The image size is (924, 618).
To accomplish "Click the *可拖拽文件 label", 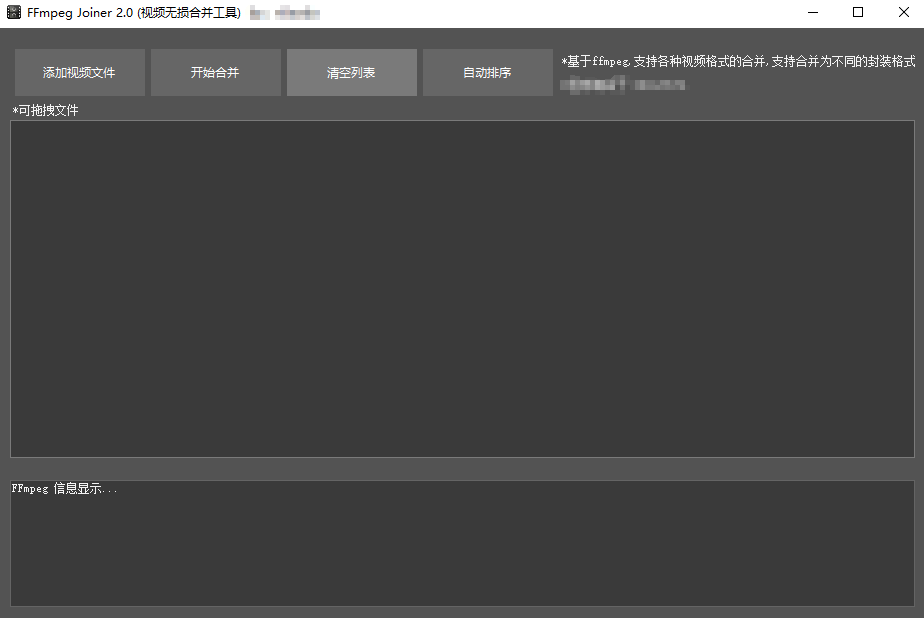I will tap(45, 110).
